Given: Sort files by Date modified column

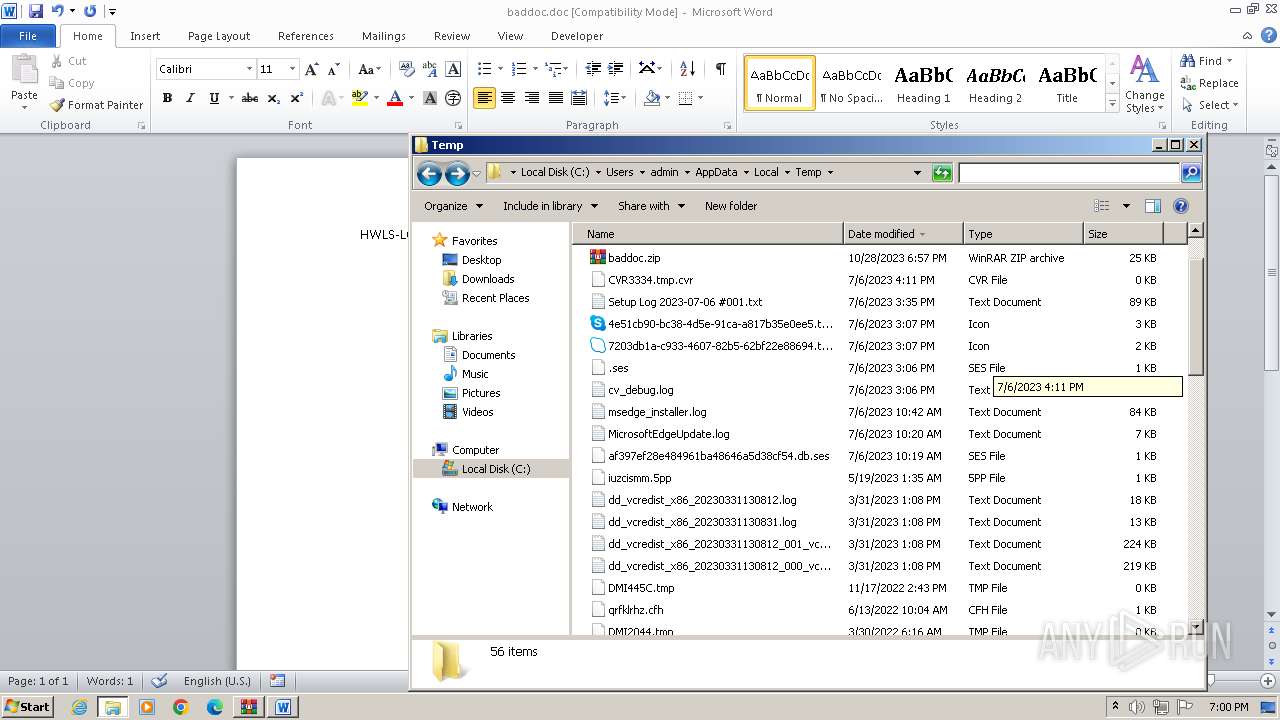Looking at the screenshot, I should (x=903, y=234).
